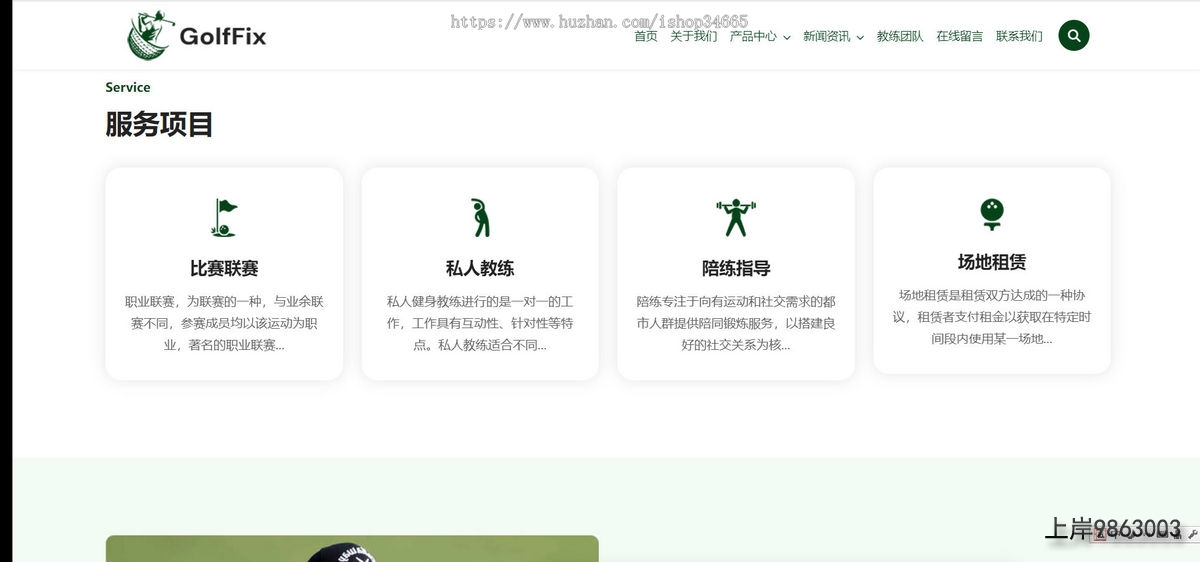Click the stretching person icon above 私人教练
The width and height of the screenshot is (1200, 562).
click(480, 217)
